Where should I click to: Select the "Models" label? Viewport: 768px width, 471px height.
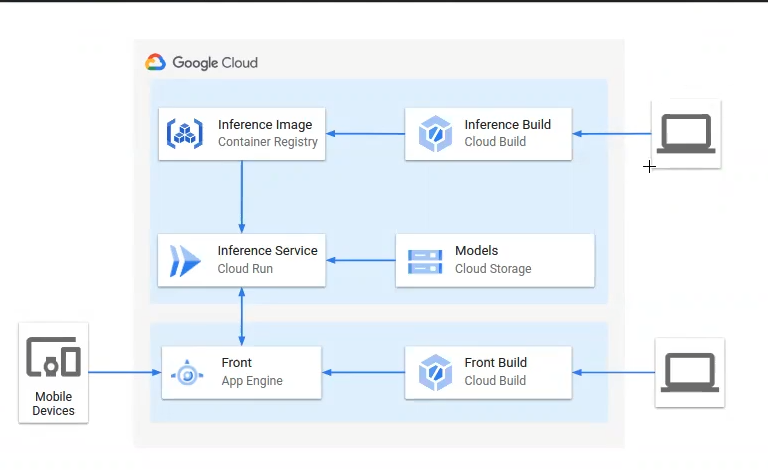(x=477, y=251)
